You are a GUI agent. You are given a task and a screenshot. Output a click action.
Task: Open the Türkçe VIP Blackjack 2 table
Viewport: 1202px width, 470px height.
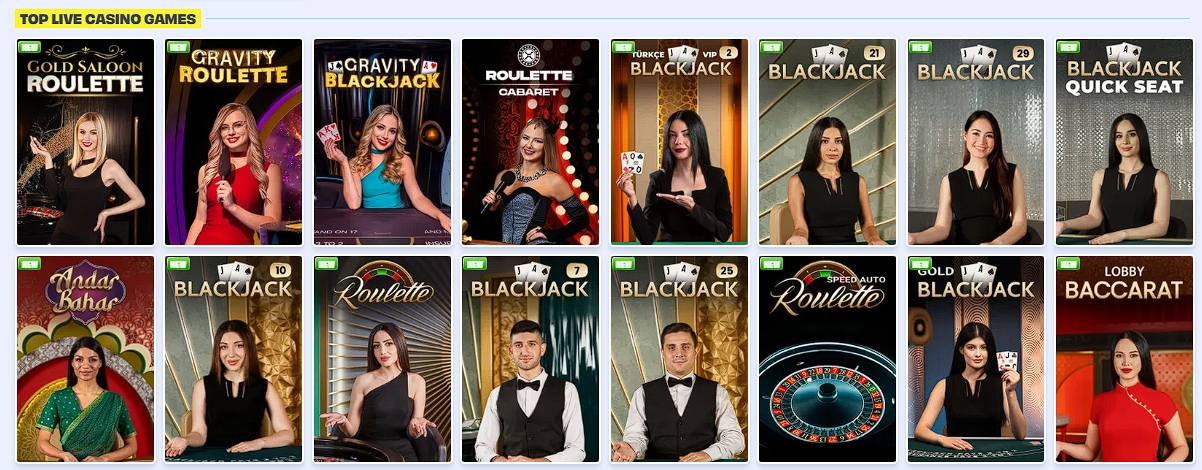coord(679,142)
